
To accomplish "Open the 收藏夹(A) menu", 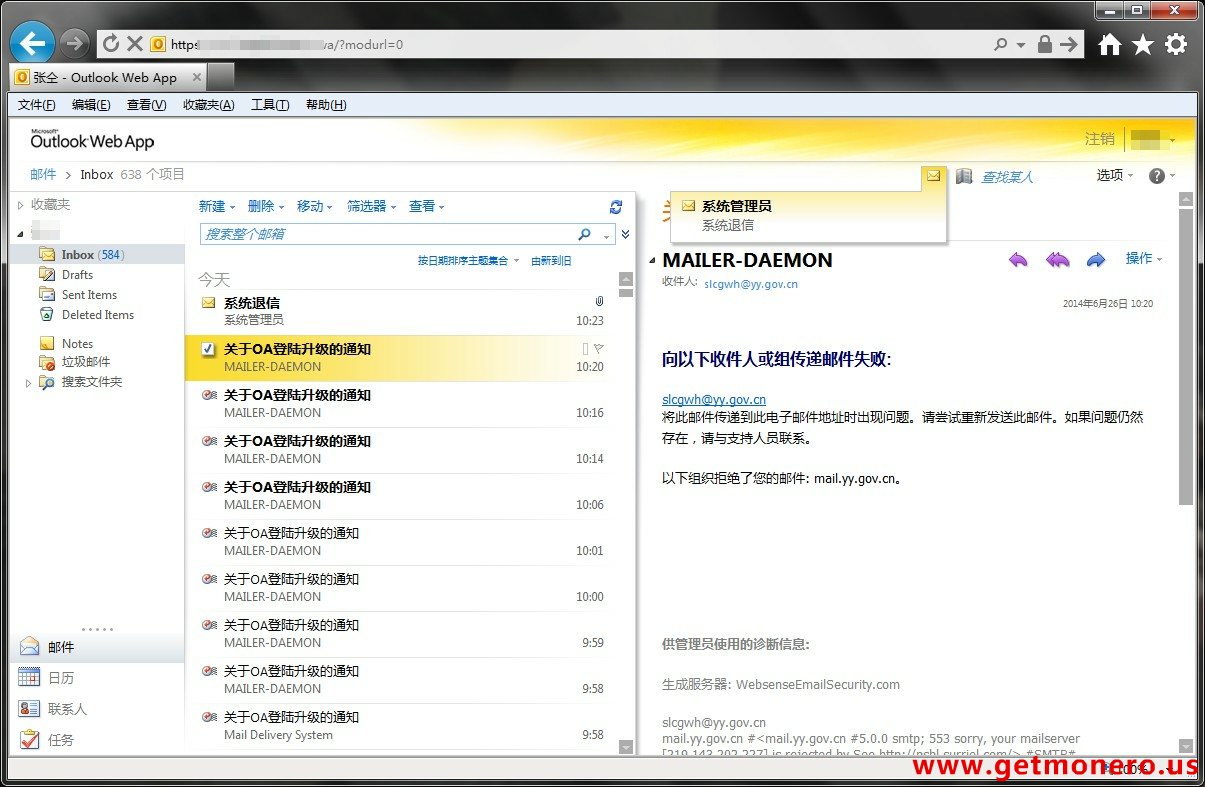I will point(208,105).
